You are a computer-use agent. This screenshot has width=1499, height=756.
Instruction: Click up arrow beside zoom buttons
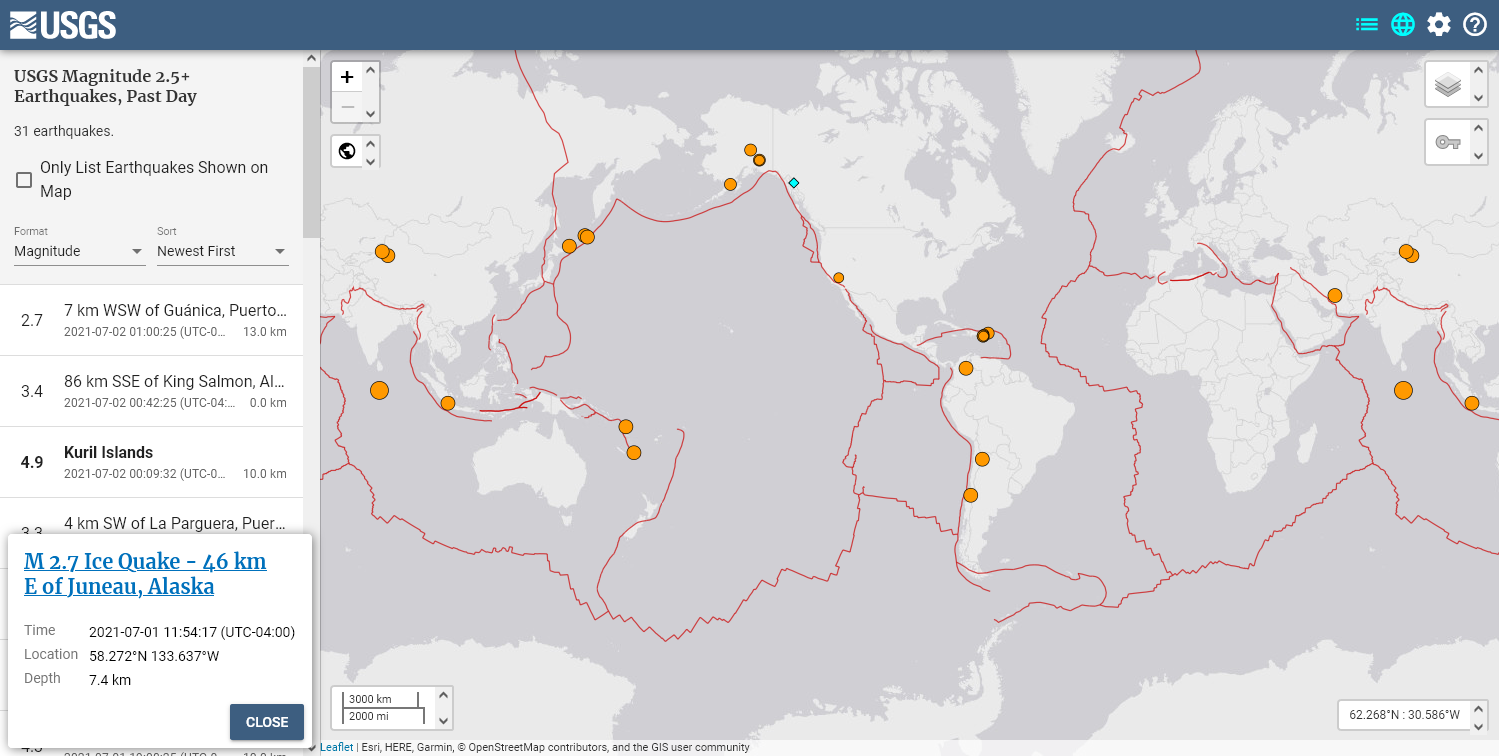click(x=370, y=70)
